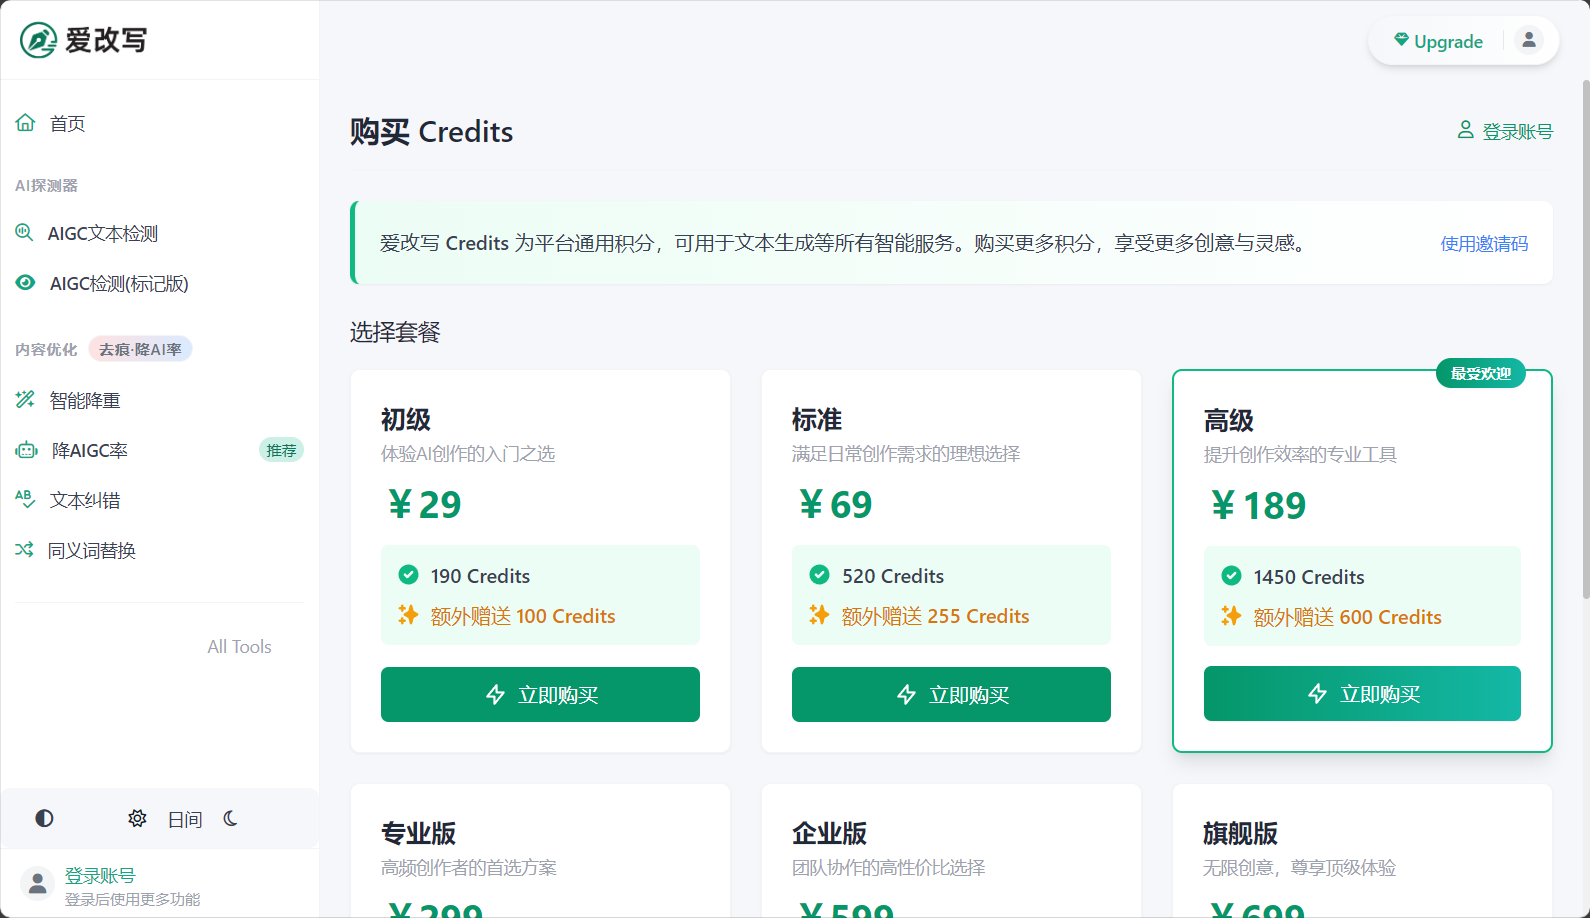Click the ¥189 price text
The image size is (1590, 918).
tap(1258, 505)
